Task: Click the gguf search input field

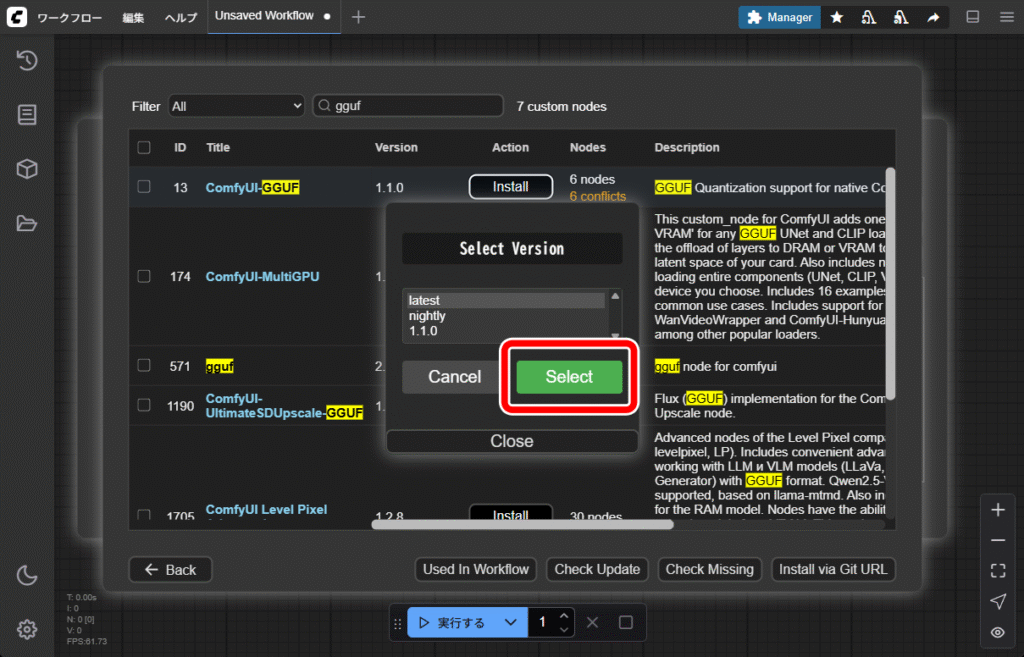Action: coord(408,106)
